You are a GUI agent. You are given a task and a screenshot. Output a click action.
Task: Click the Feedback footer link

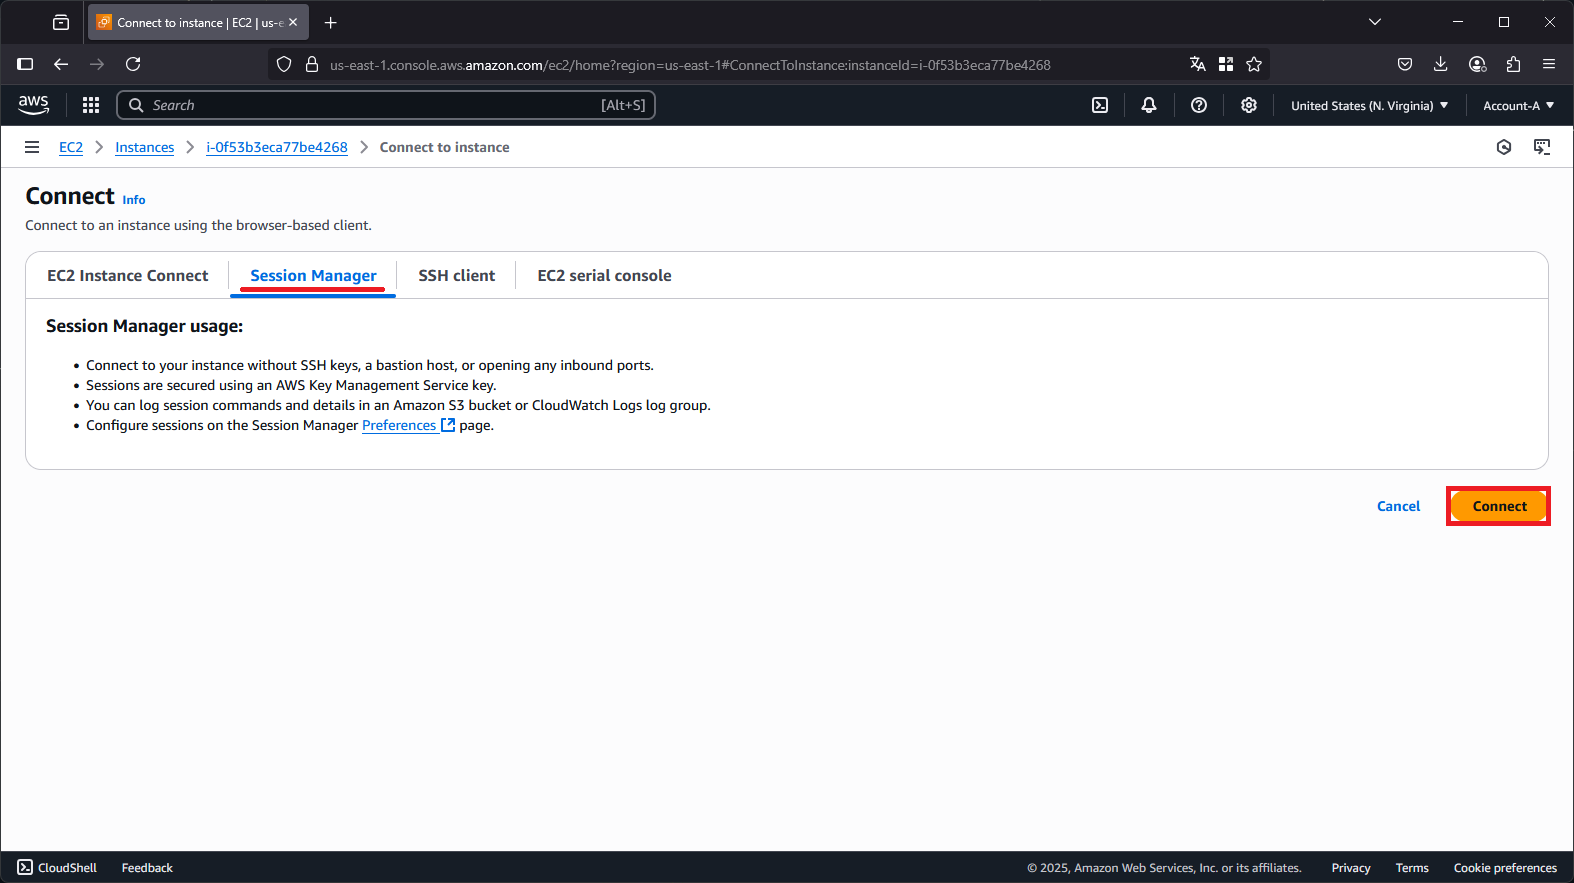(147, 868)
